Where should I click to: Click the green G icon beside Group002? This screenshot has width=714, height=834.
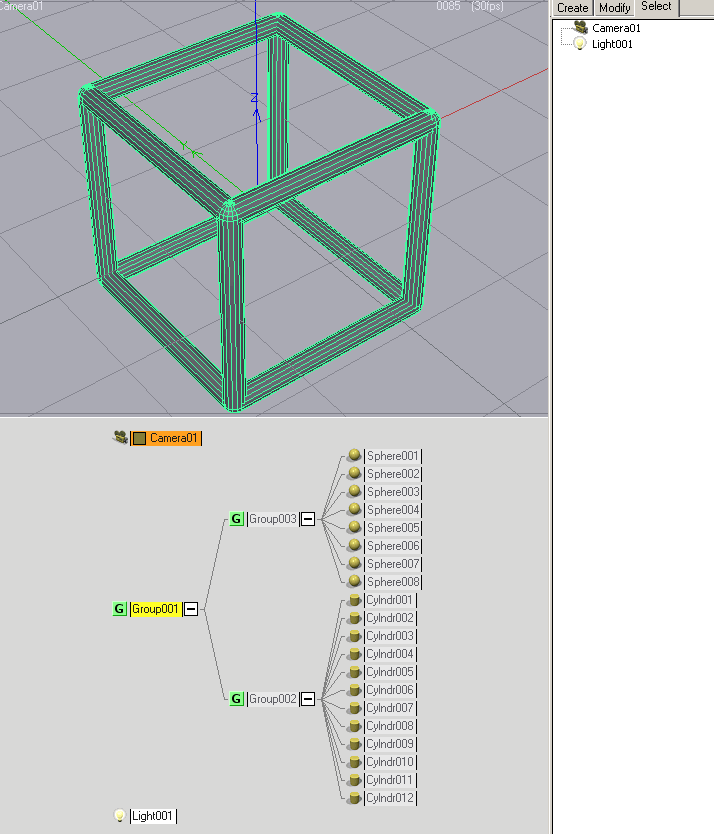tap(236, 699)
